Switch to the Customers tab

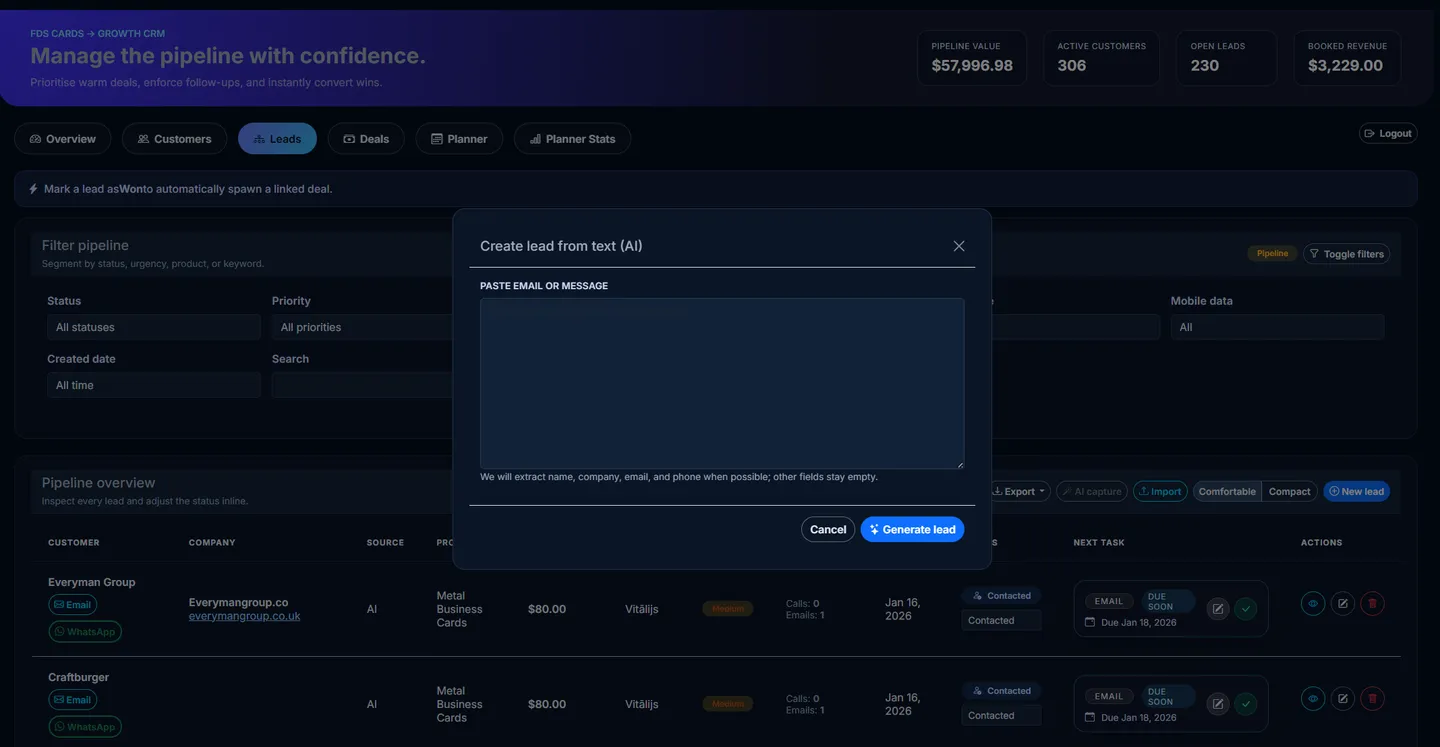tap(175, 139)
